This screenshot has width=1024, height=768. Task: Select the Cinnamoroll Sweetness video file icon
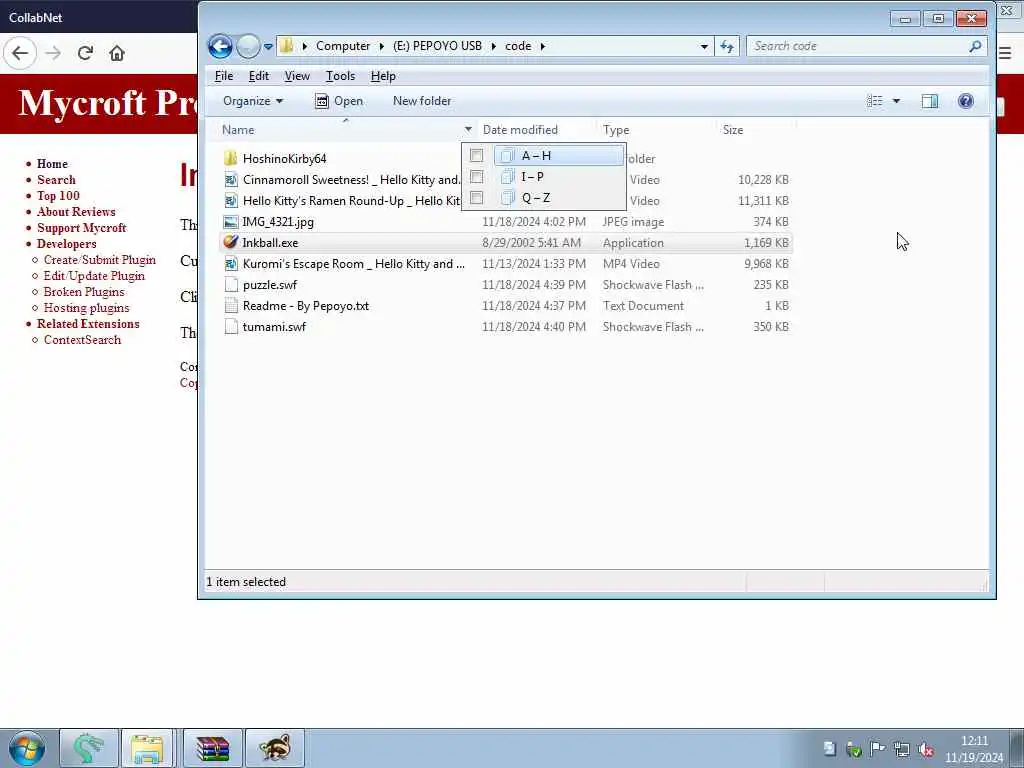pos(231,180)
